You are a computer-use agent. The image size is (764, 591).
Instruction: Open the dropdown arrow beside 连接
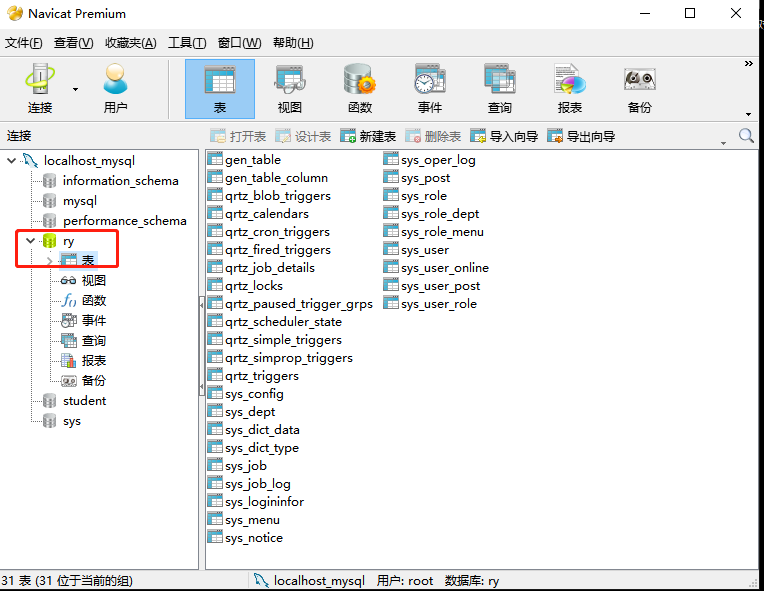click(75, 89)
